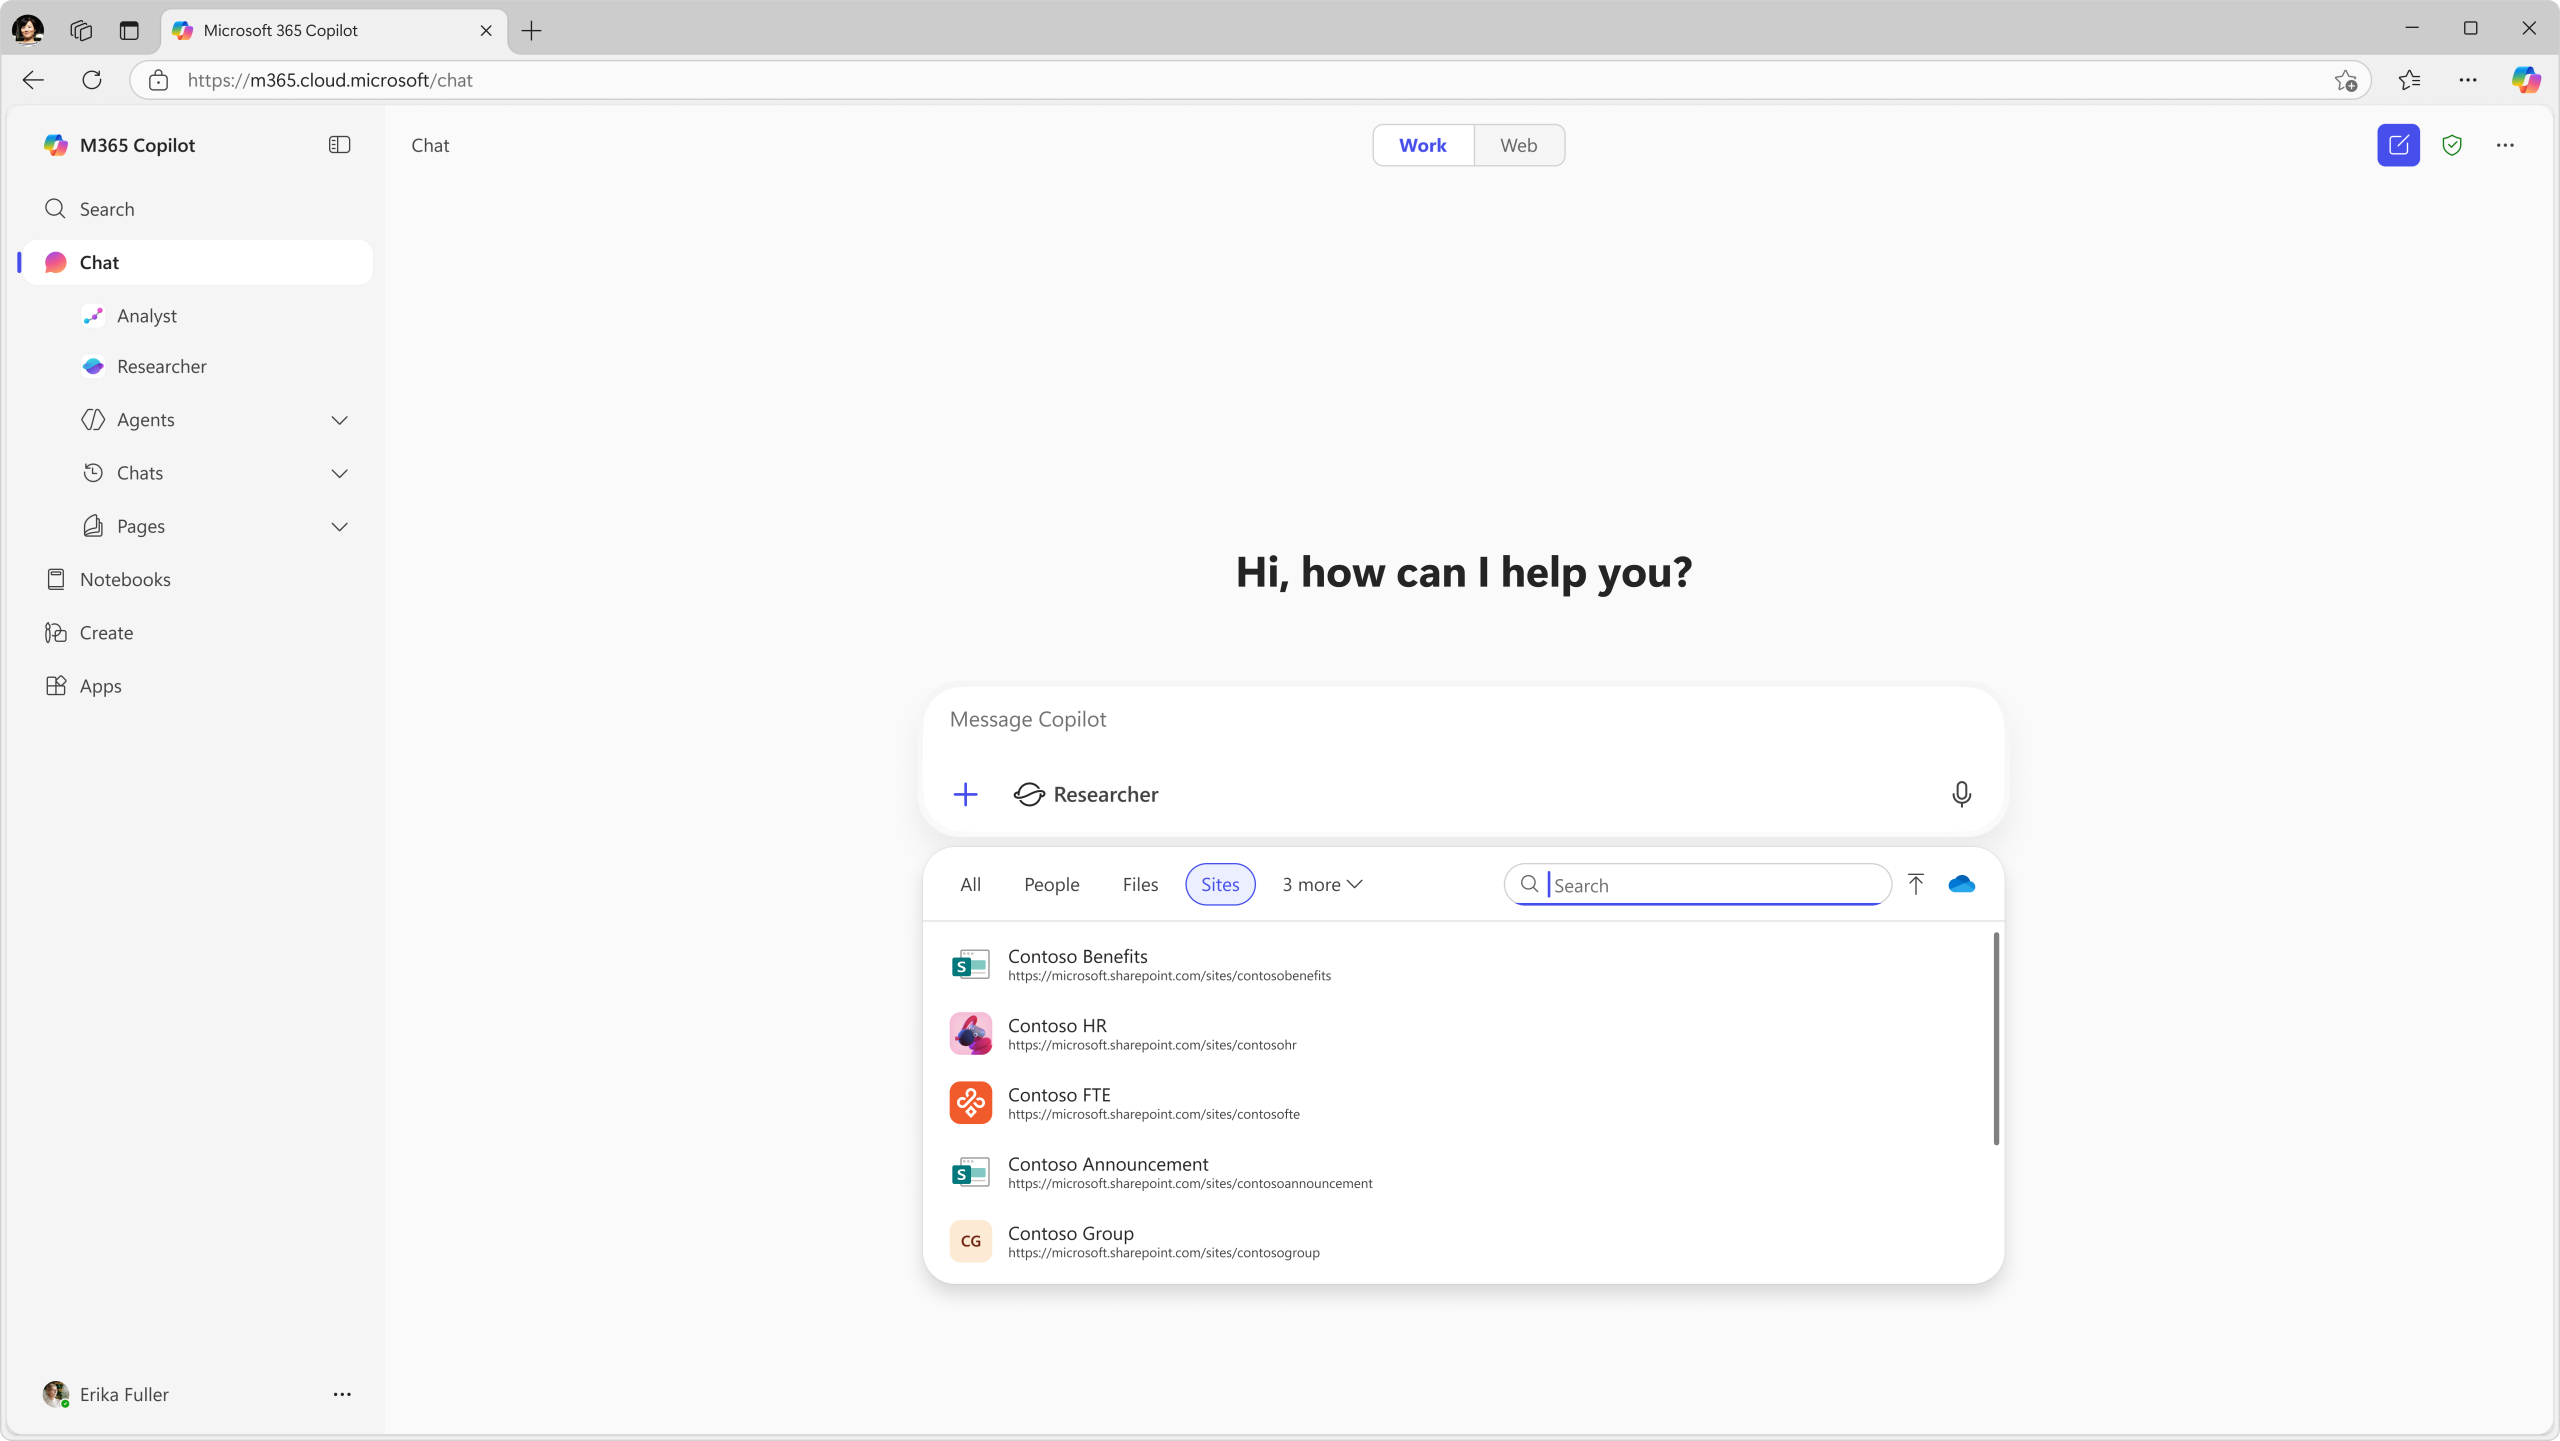Open the 3 more dropdown
2560x1441 pixels.
click(x=1322, y=884)
